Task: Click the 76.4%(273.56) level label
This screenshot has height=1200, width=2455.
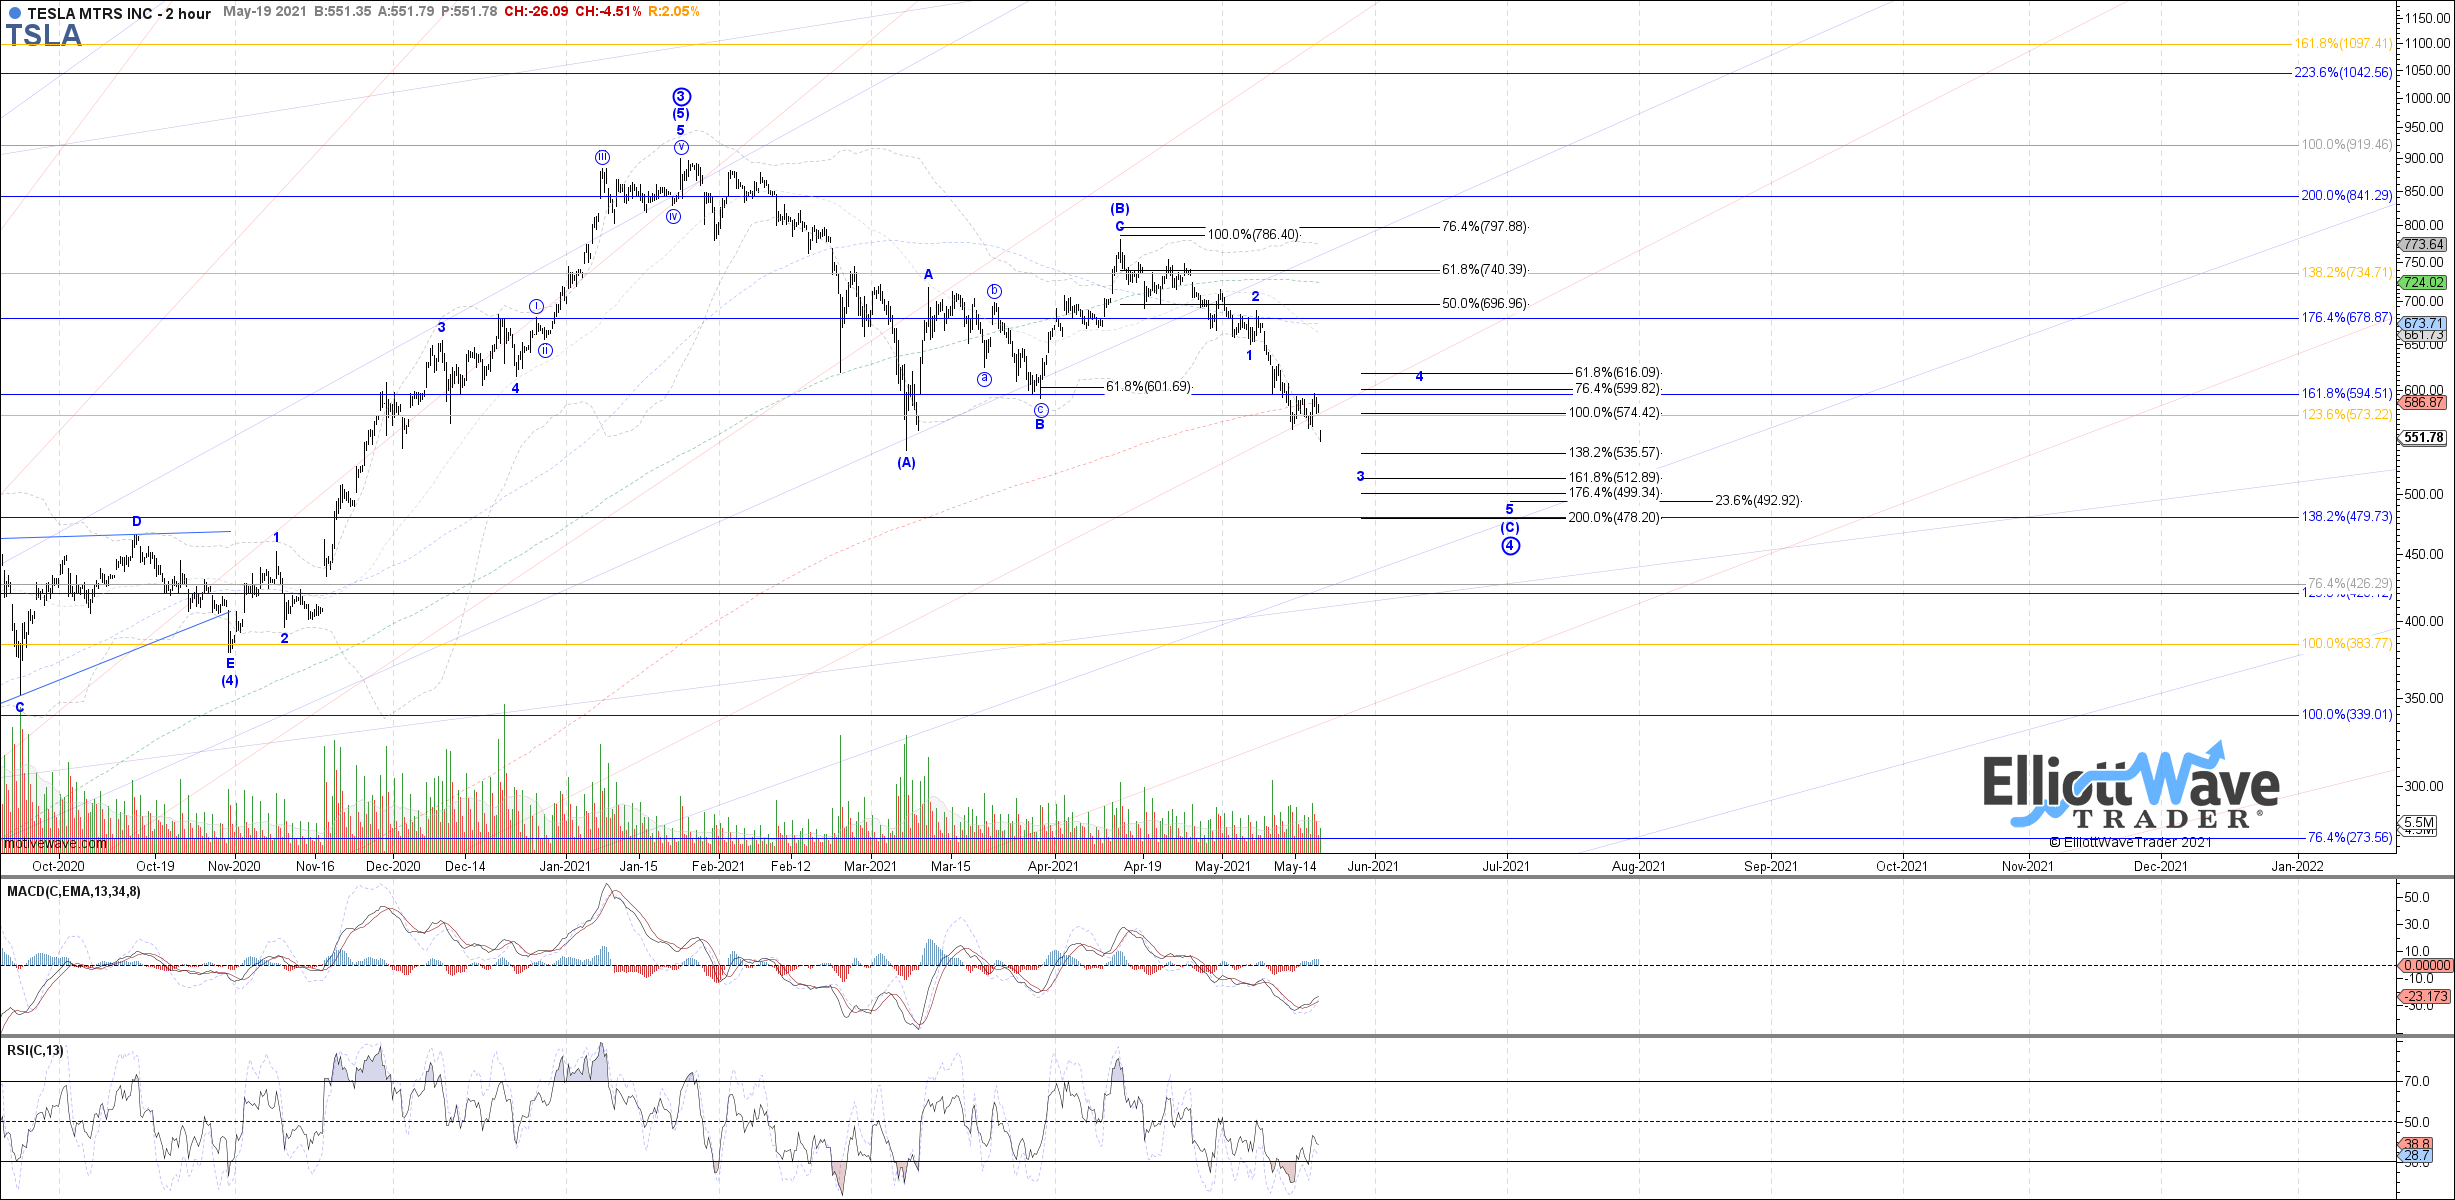Action: (x=2350, y=838)
